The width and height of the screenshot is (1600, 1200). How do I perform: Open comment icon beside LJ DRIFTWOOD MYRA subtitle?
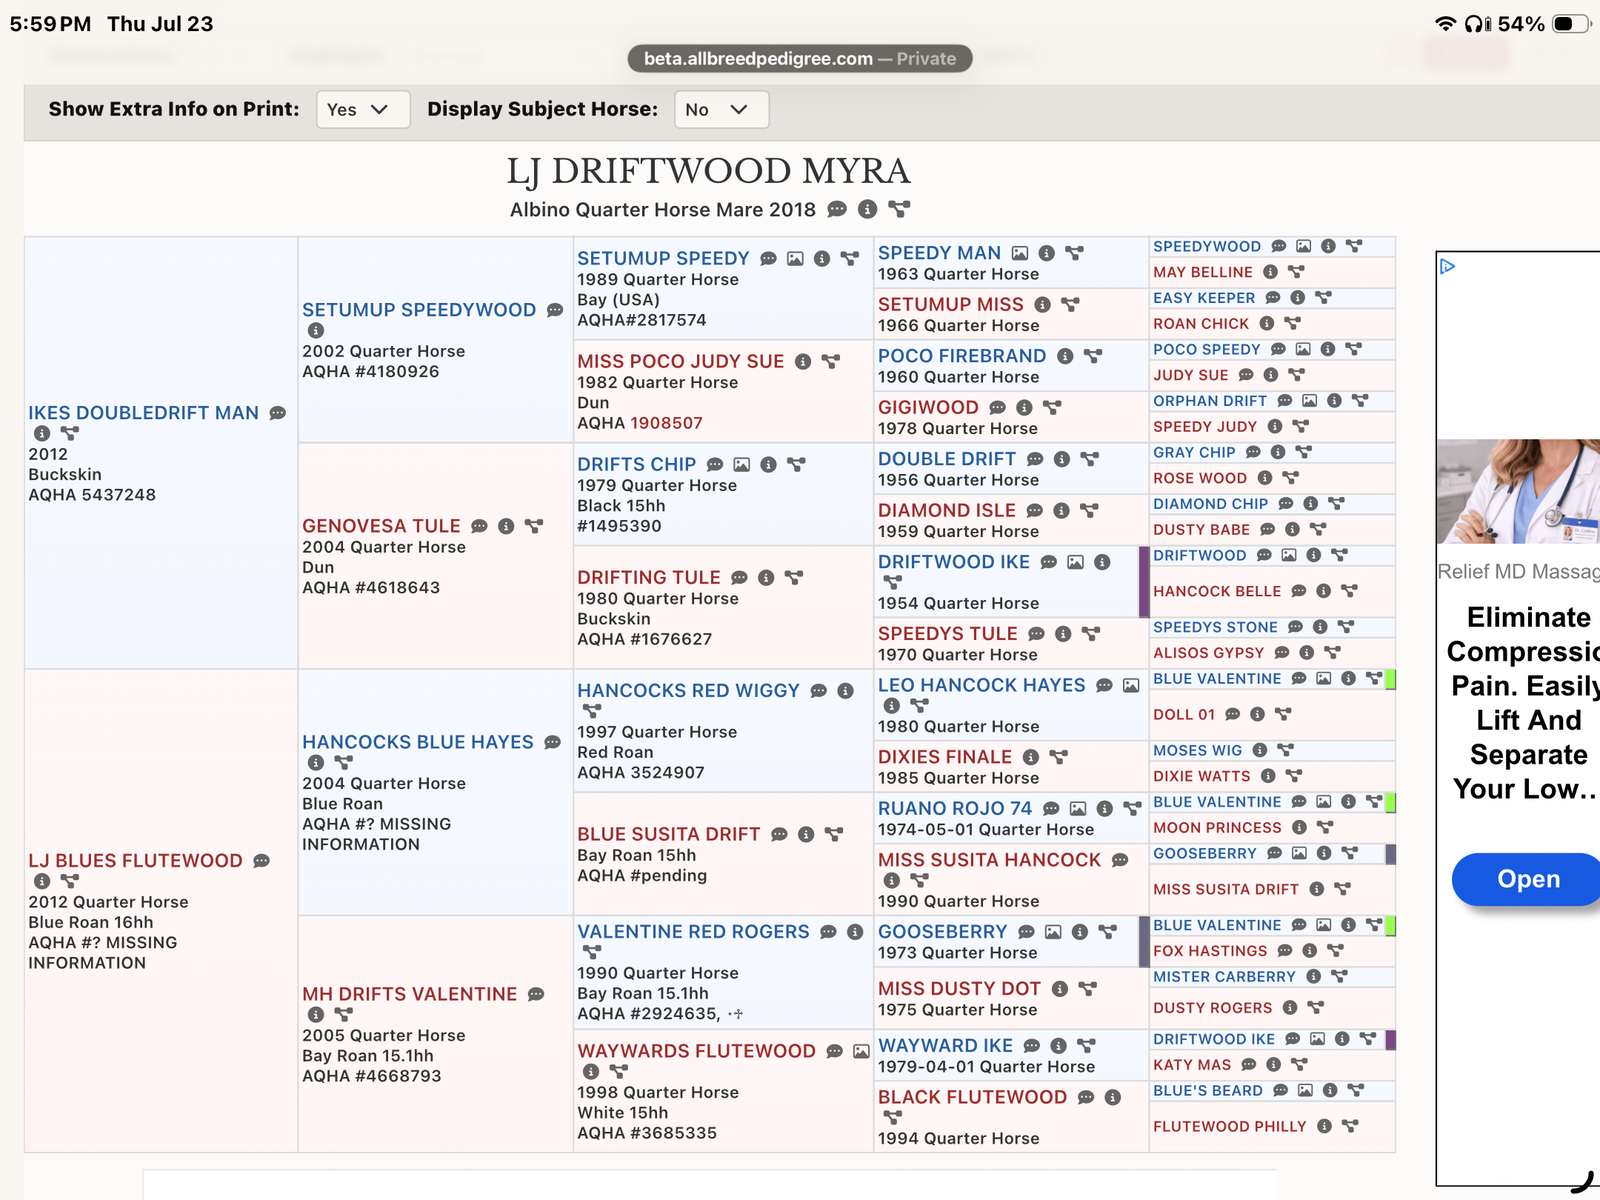(x=837, y=209)
